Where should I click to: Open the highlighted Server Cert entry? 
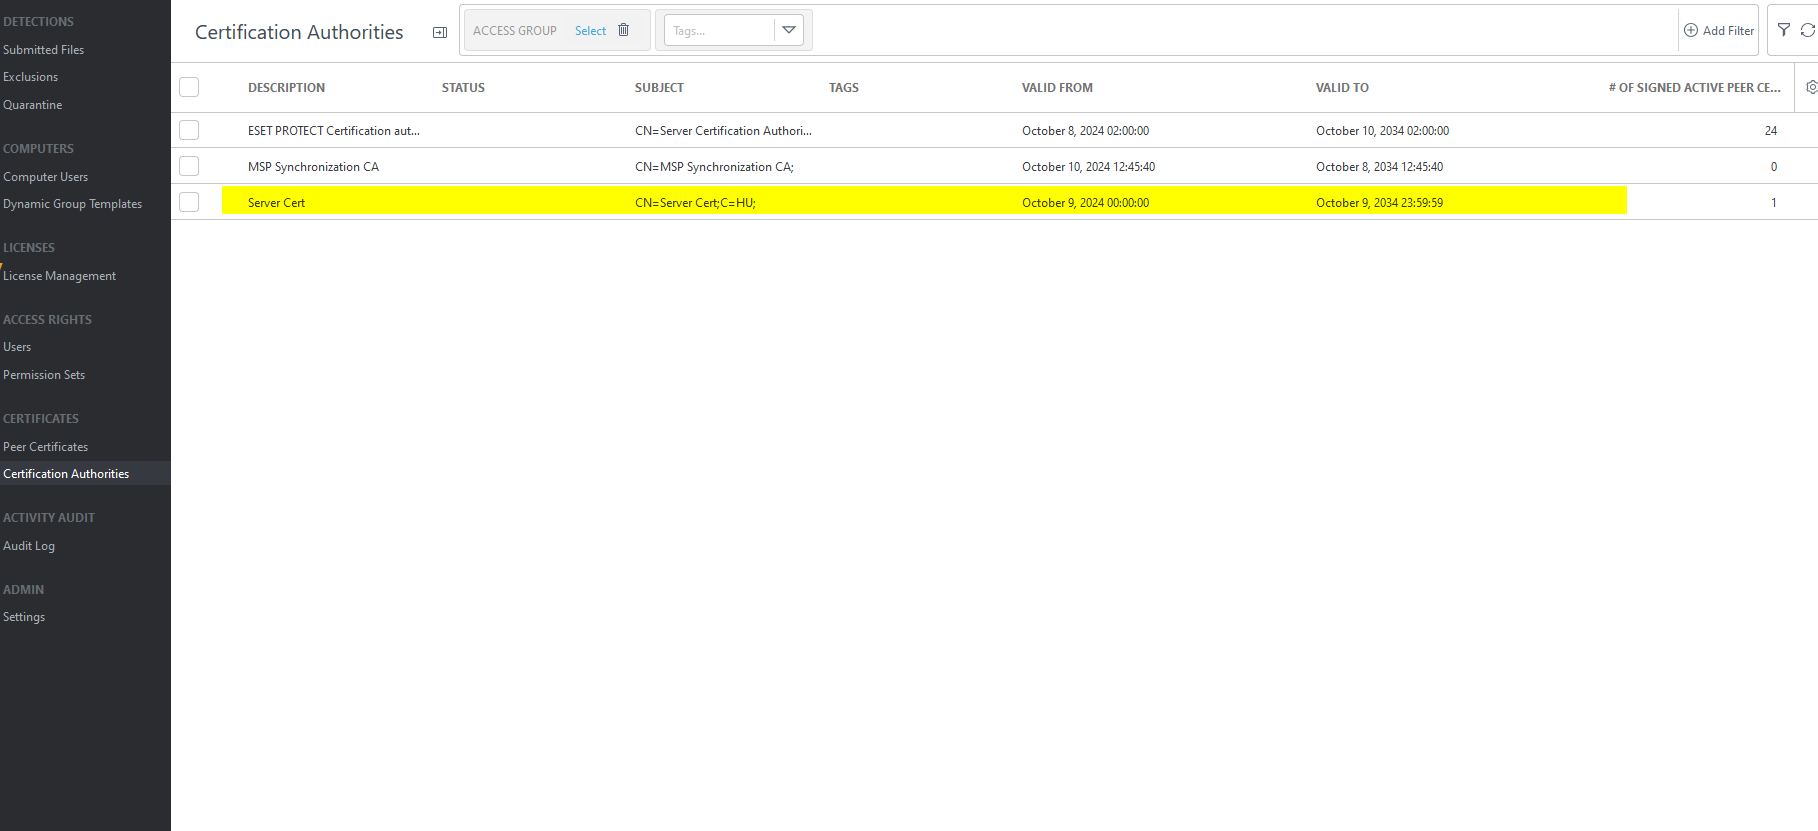point(277,202)
